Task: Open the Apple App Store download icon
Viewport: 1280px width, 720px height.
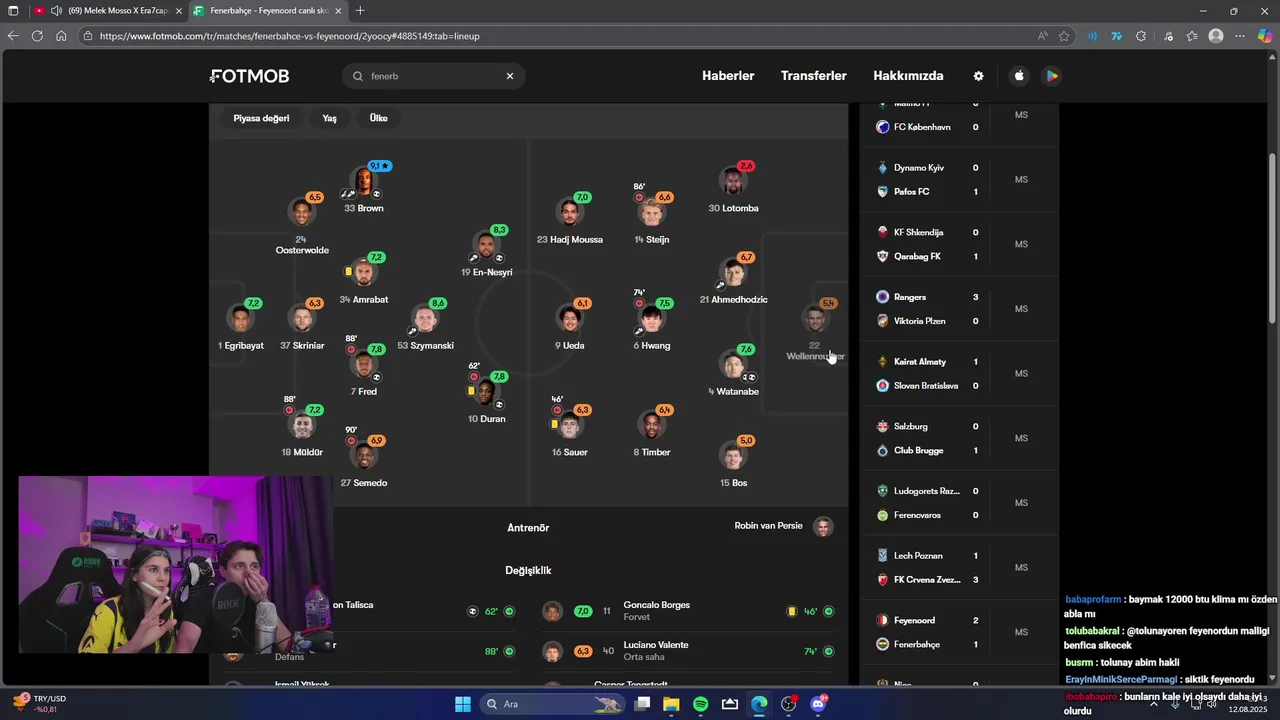Action: point(1019,76)
